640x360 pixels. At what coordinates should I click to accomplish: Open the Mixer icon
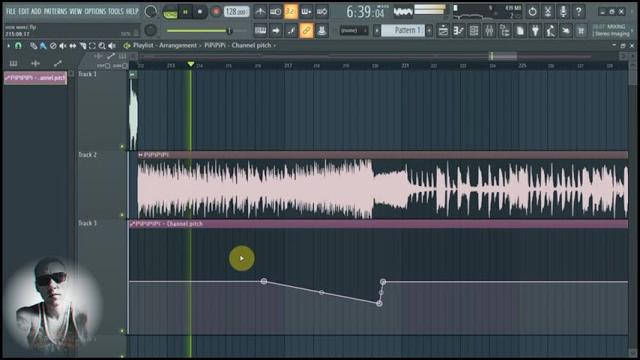489,31
